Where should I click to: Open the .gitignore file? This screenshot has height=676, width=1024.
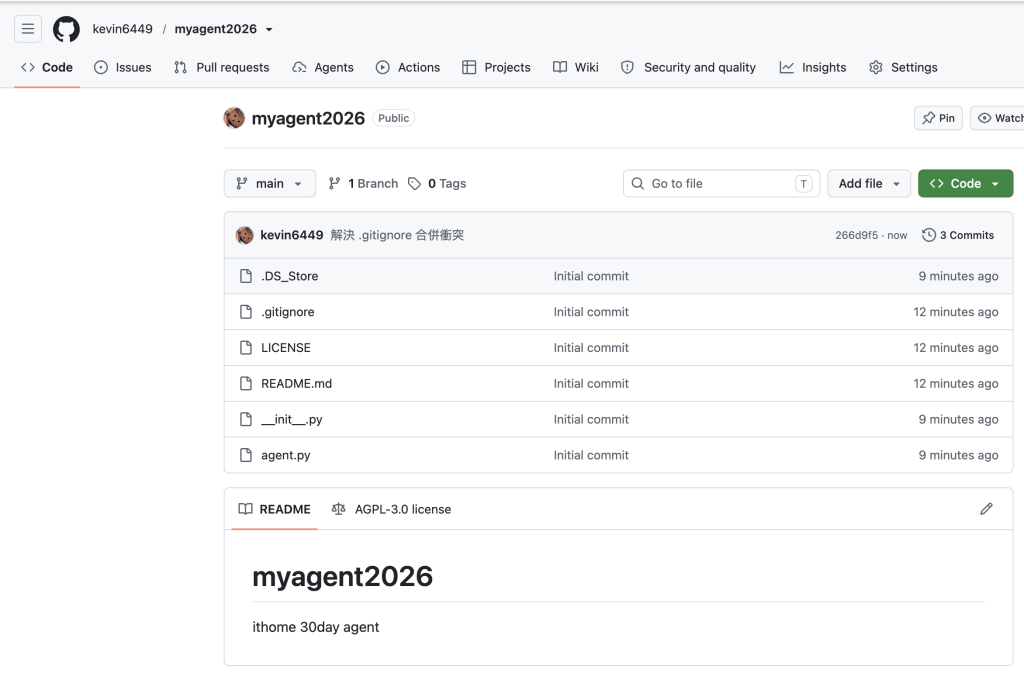[x=287, y=312]
